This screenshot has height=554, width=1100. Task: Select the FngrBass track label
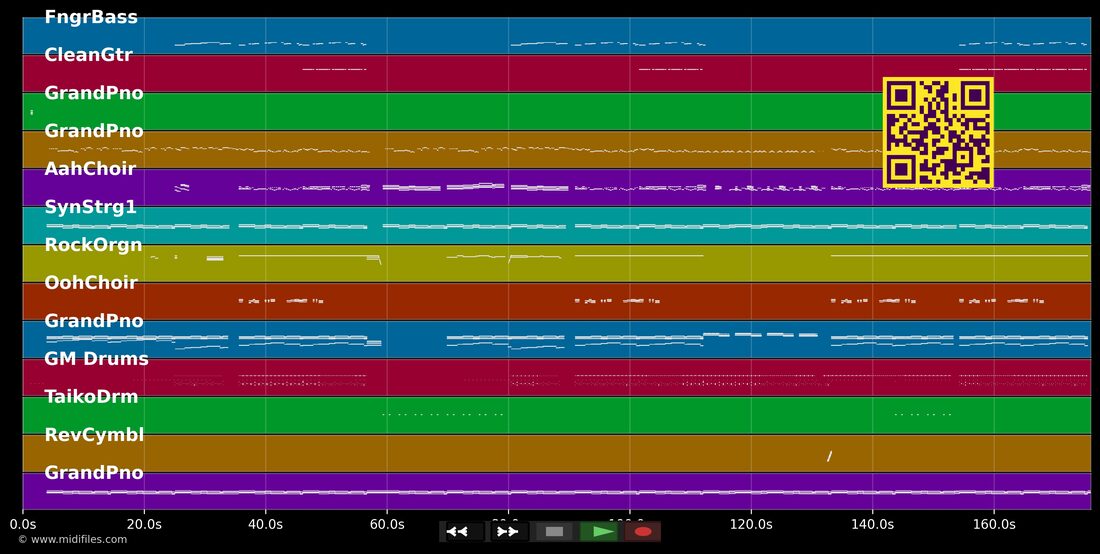91,17
